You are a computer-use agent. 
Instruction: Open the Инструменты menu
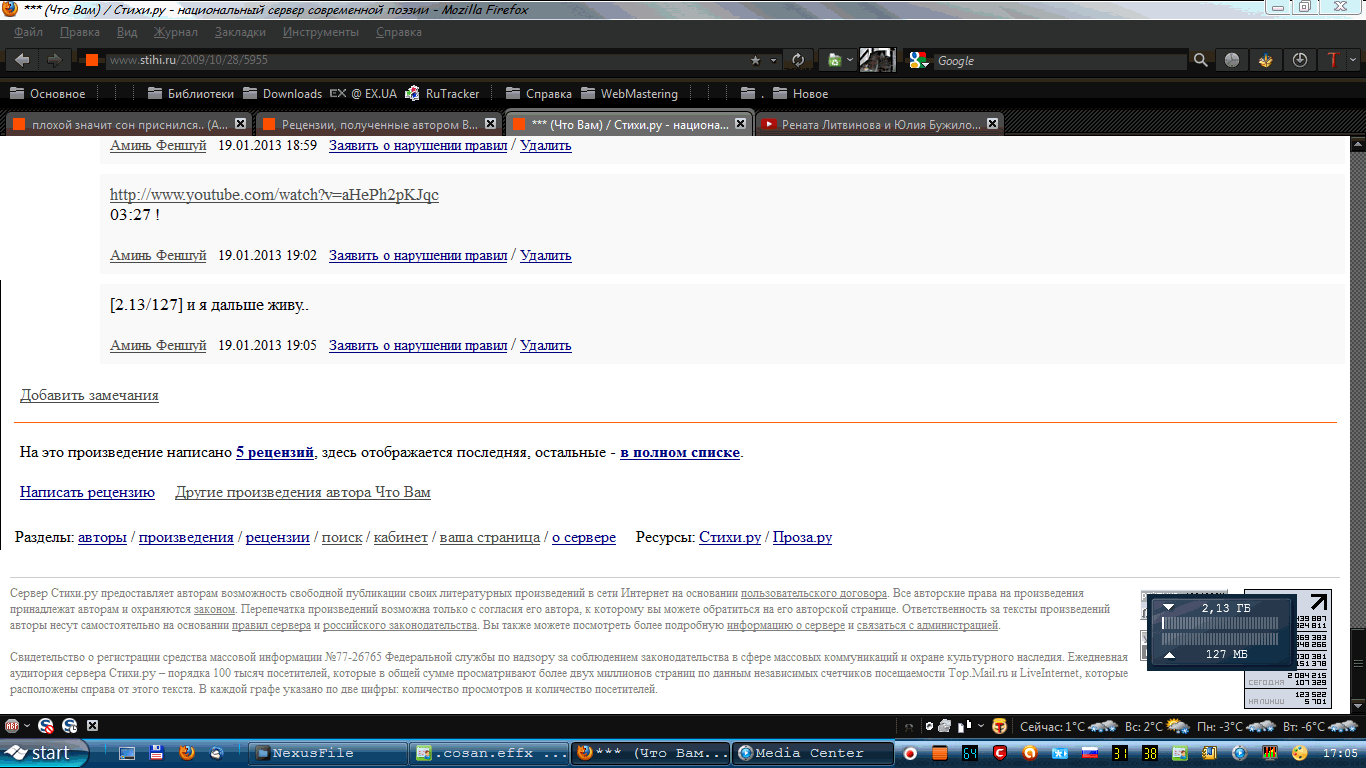pos(320,32)
